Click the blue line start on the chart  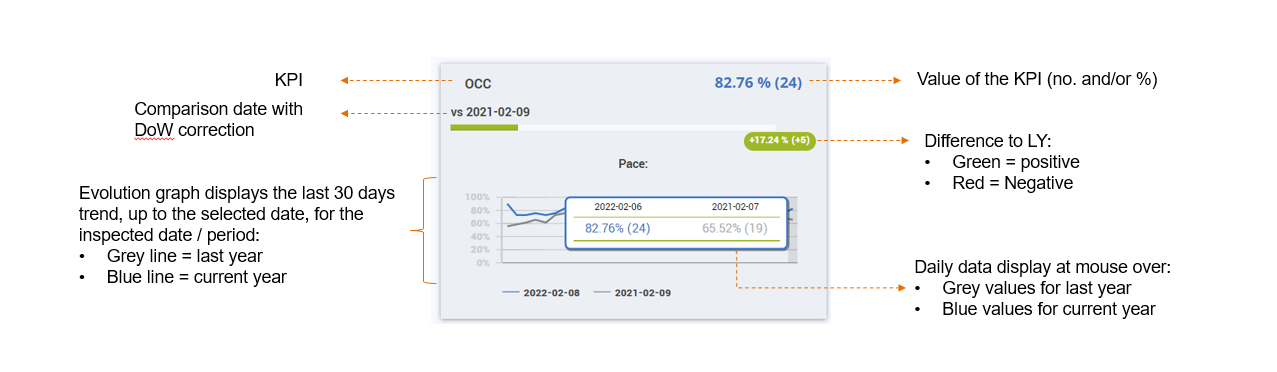click(509, 204)
